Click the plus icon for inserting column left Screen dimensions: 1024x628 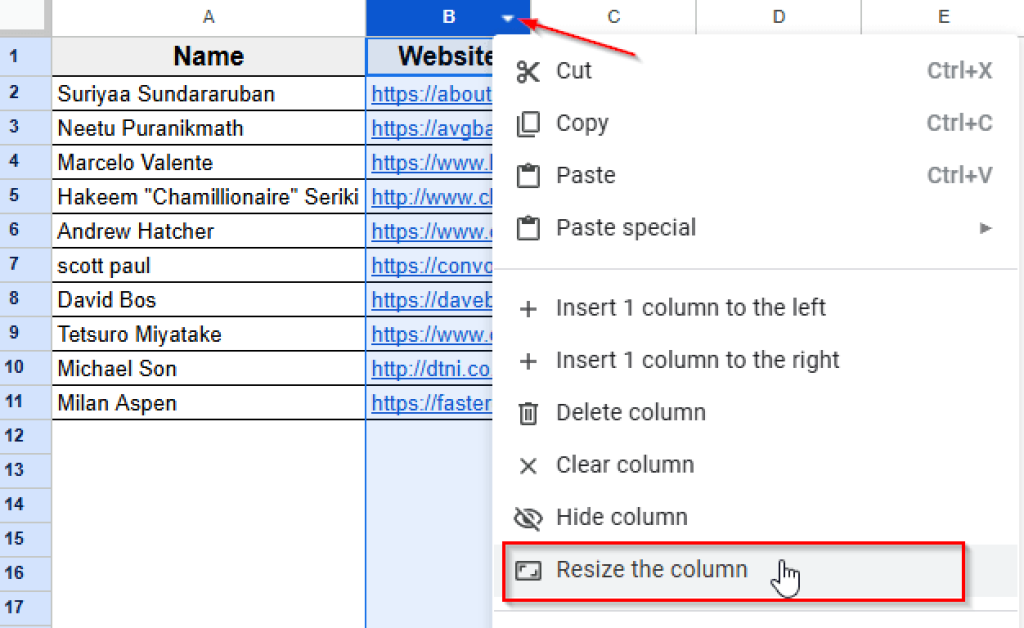[528, 307]
